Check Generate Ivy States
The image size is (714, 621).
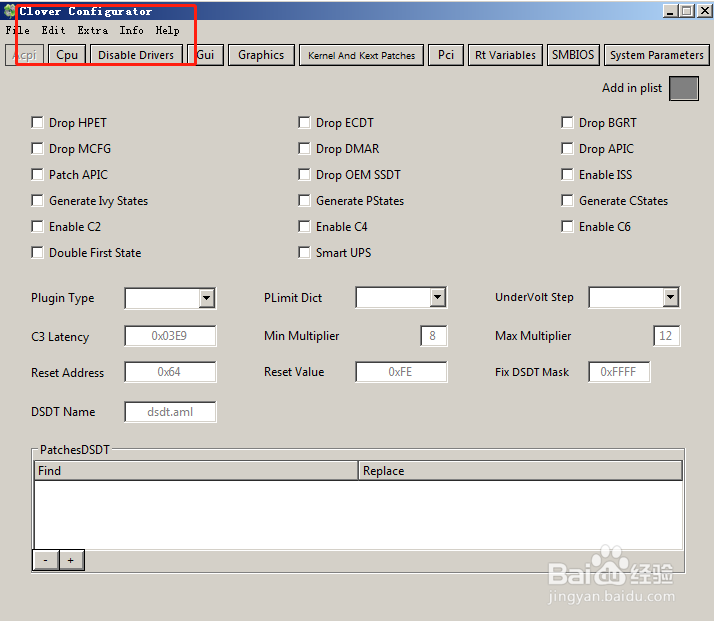click(x=37, y=200)
